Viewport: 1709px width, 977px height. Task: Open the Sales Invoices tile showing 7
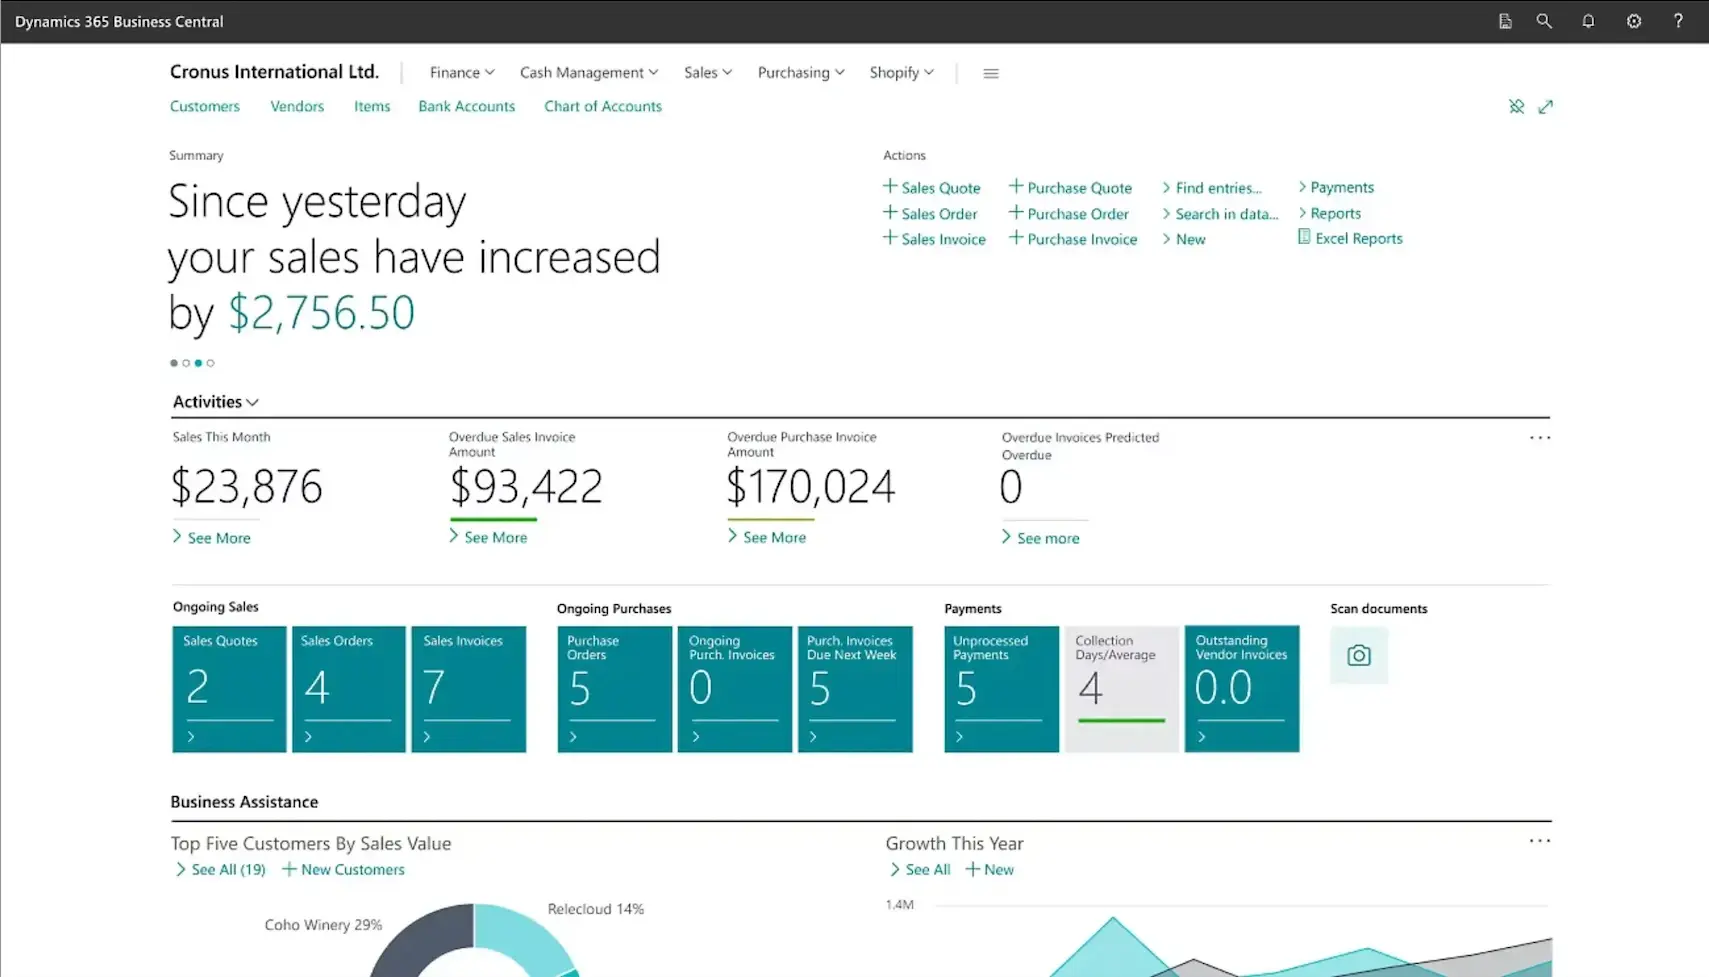[x=468, y=689]
